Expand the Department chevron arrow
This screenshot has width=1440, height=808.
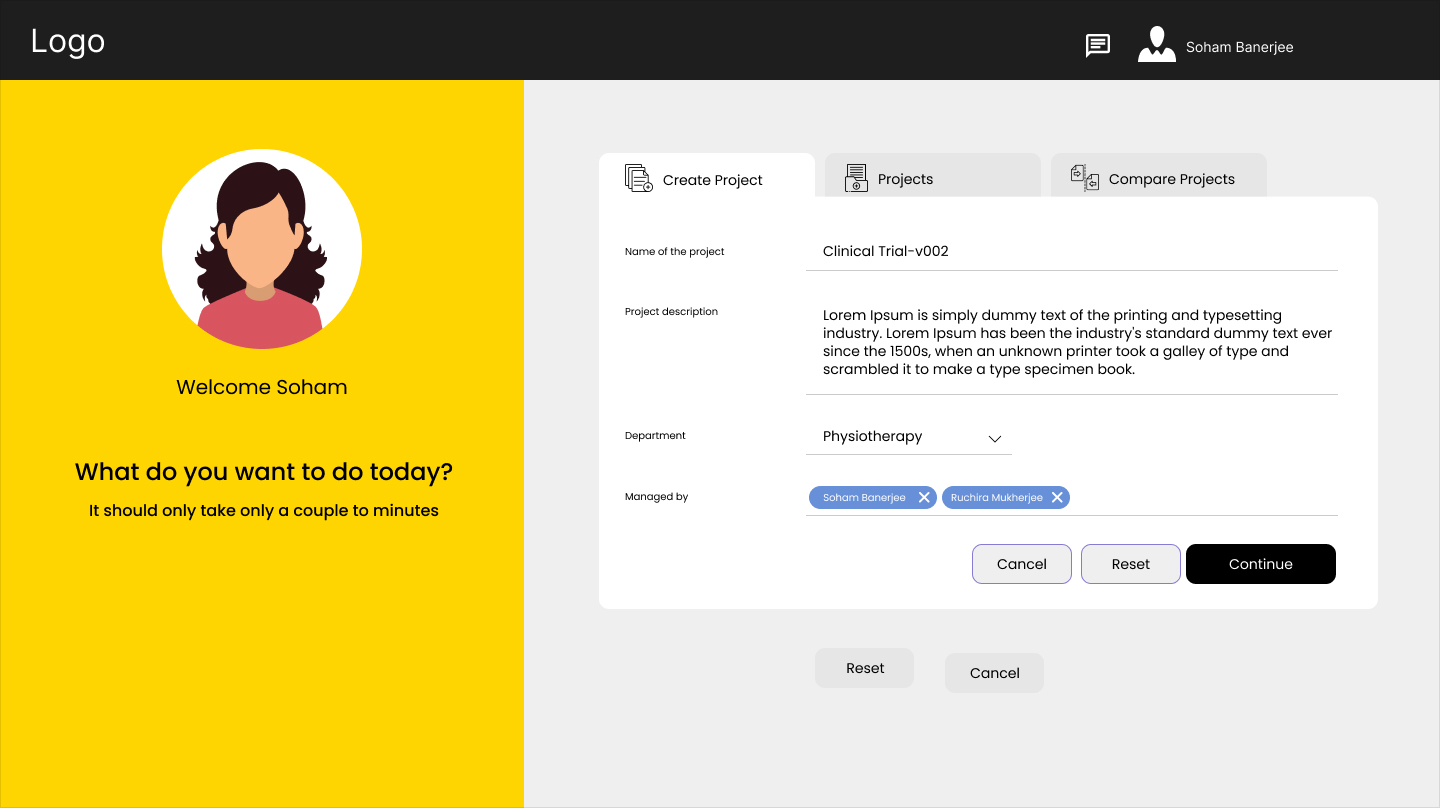(995, 439)
